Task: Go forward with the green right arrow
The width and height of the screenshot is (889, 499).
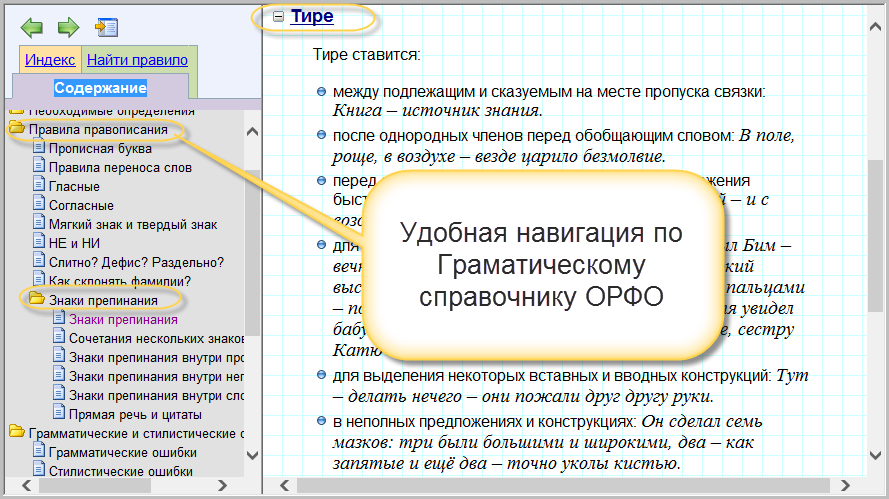Action: click(69, 27)
